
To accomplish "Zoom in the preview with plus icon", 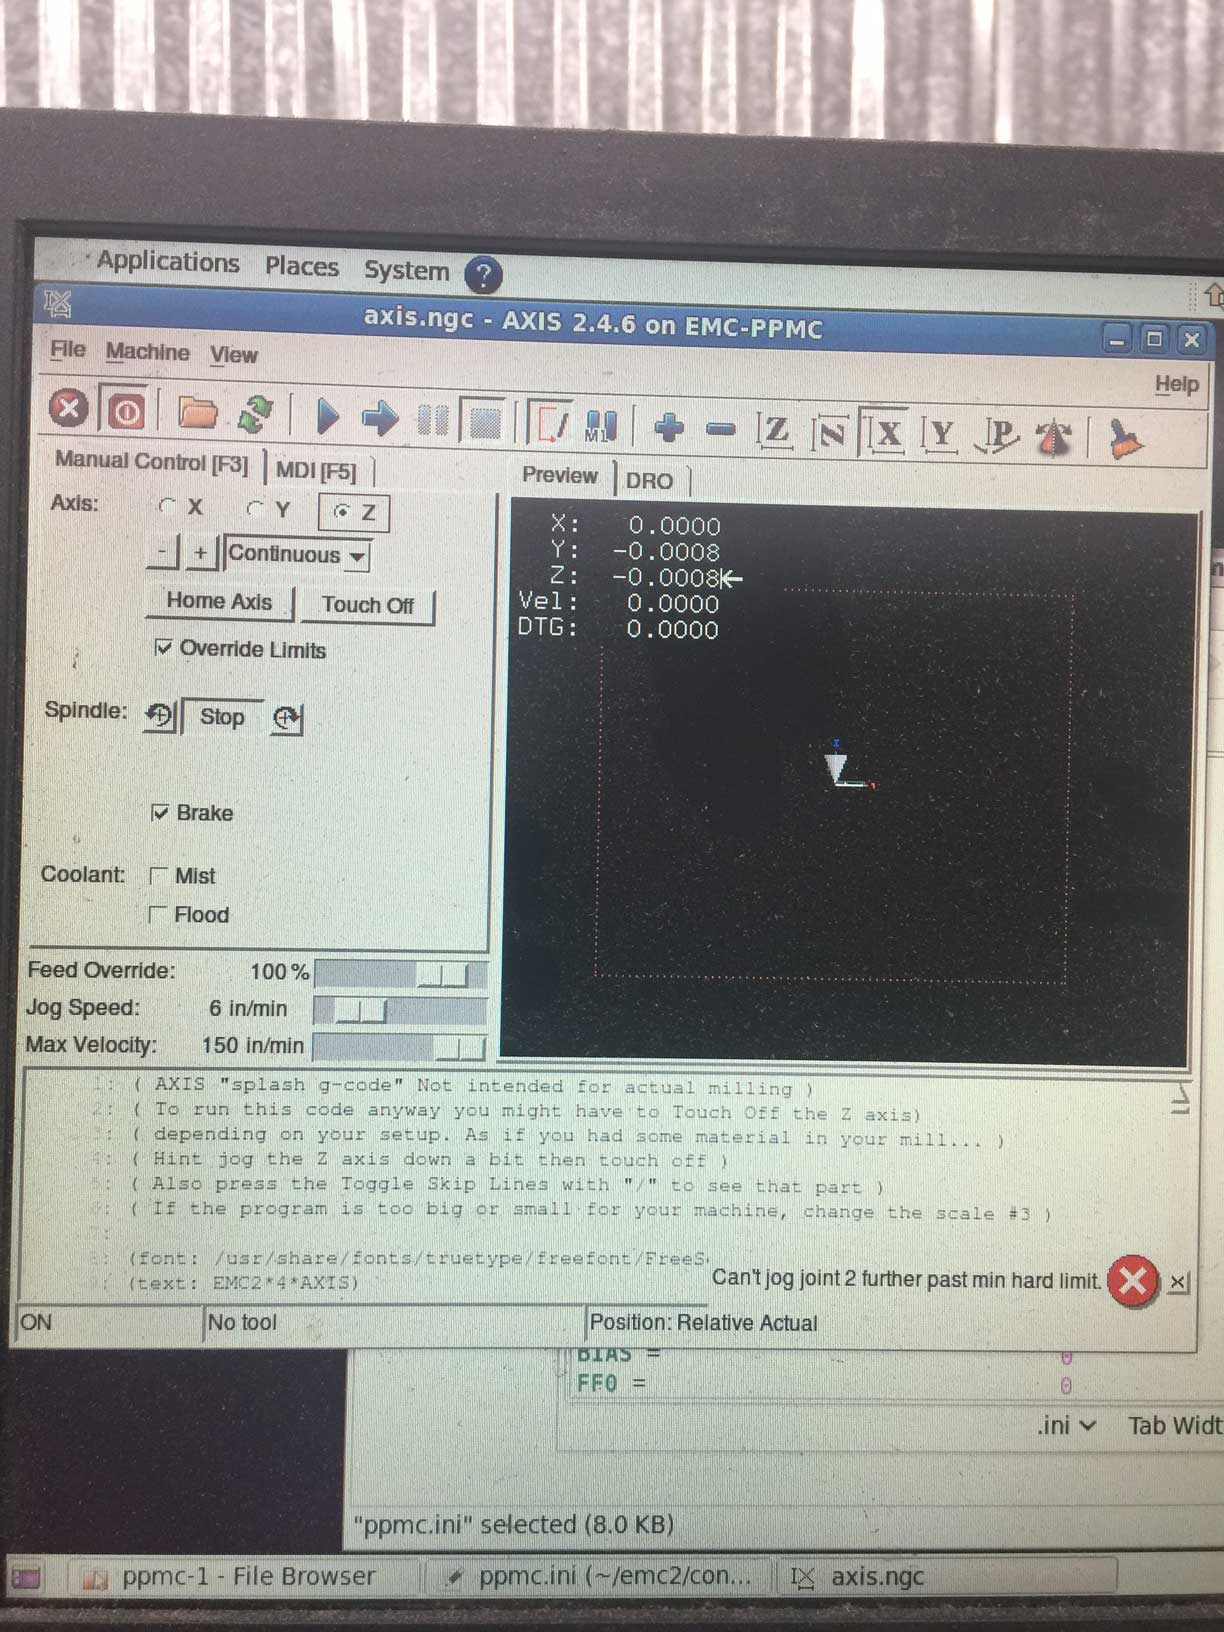I will pyautogui.click(x=668, y=428).
